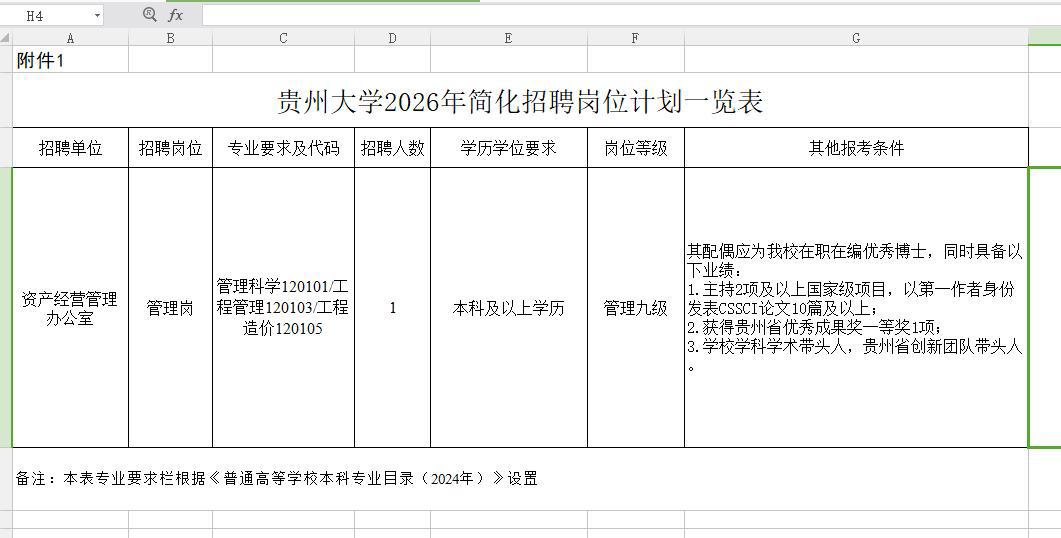Select the recruit count cell showing 1
The image size is (1061, 538).
(392, 308)
